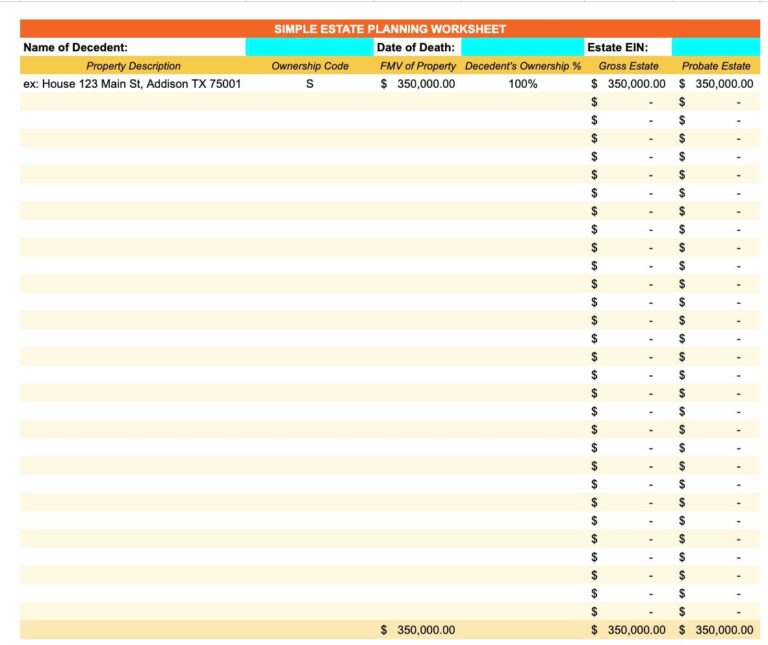Screen dimensions: 768x645
Task: Click the cyan input cell for Estate EIN
Action: [715, 47]
